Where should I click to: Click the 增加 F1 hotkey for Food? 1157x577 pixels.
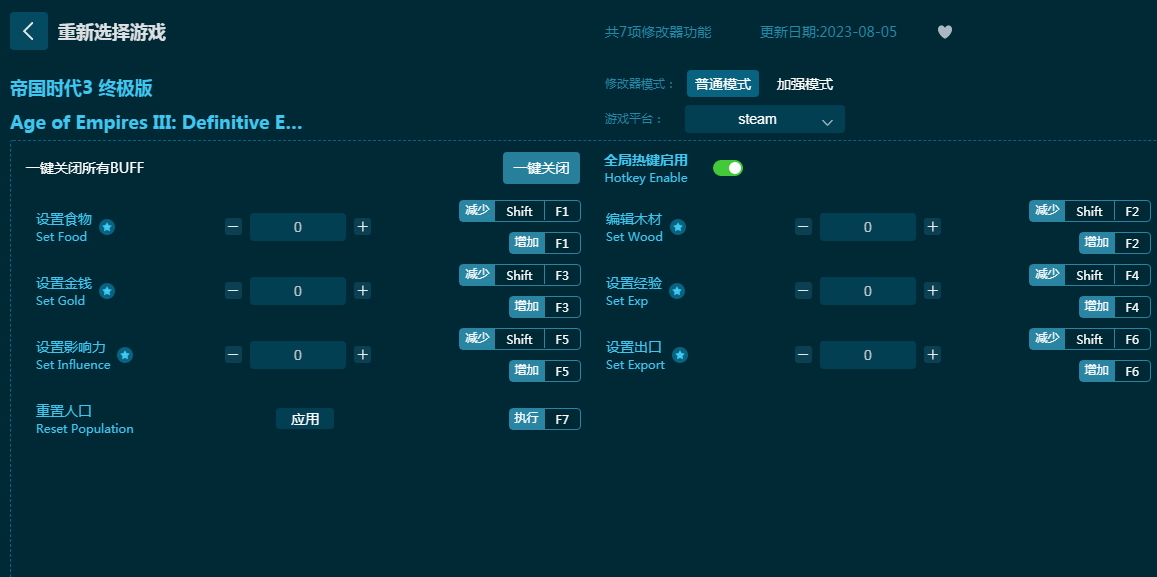(x=545, y=243)
